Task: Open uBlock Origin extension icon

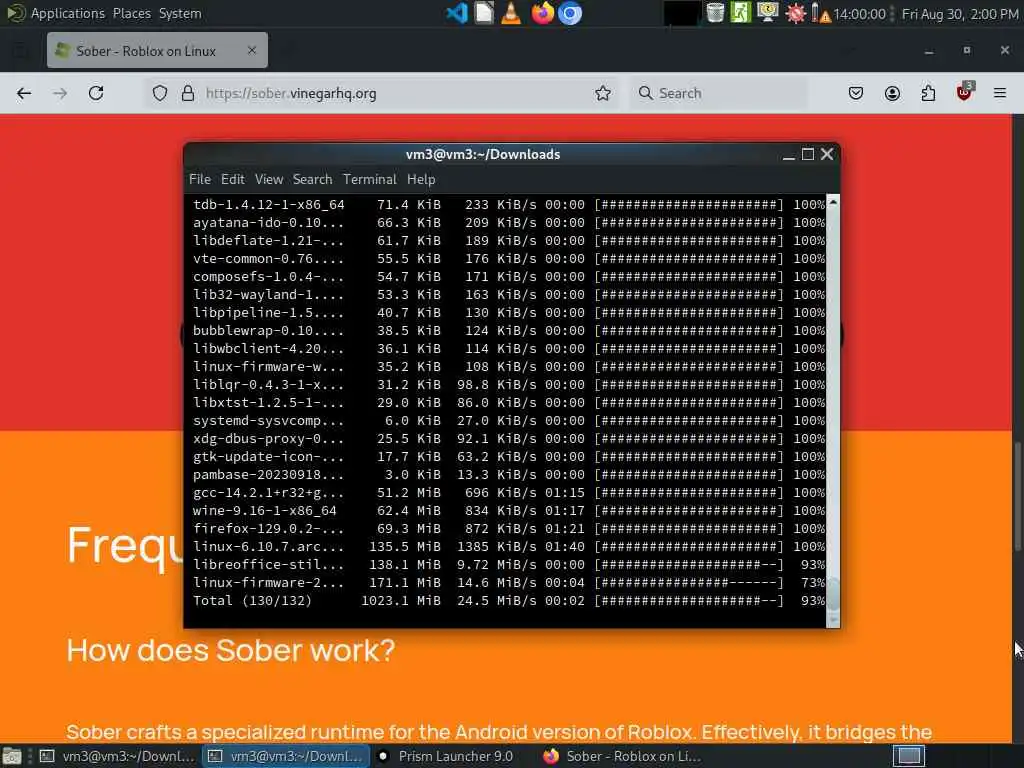Action: (x=965, y=92)
